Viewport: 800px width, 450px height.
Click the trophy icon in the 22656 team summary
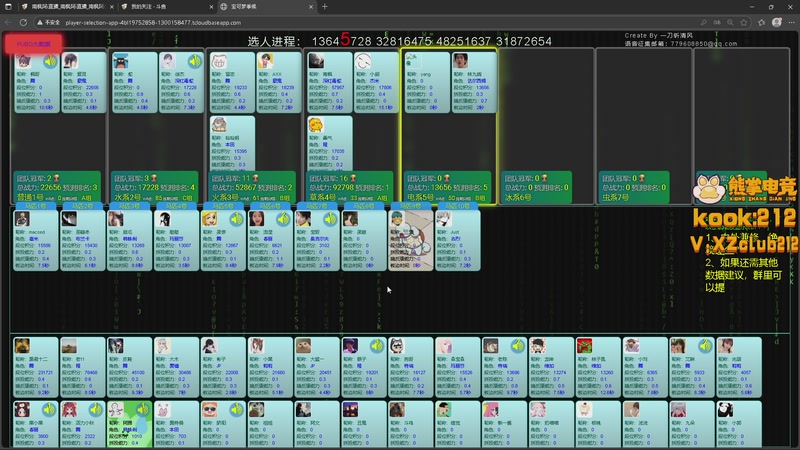coord(56,178)
